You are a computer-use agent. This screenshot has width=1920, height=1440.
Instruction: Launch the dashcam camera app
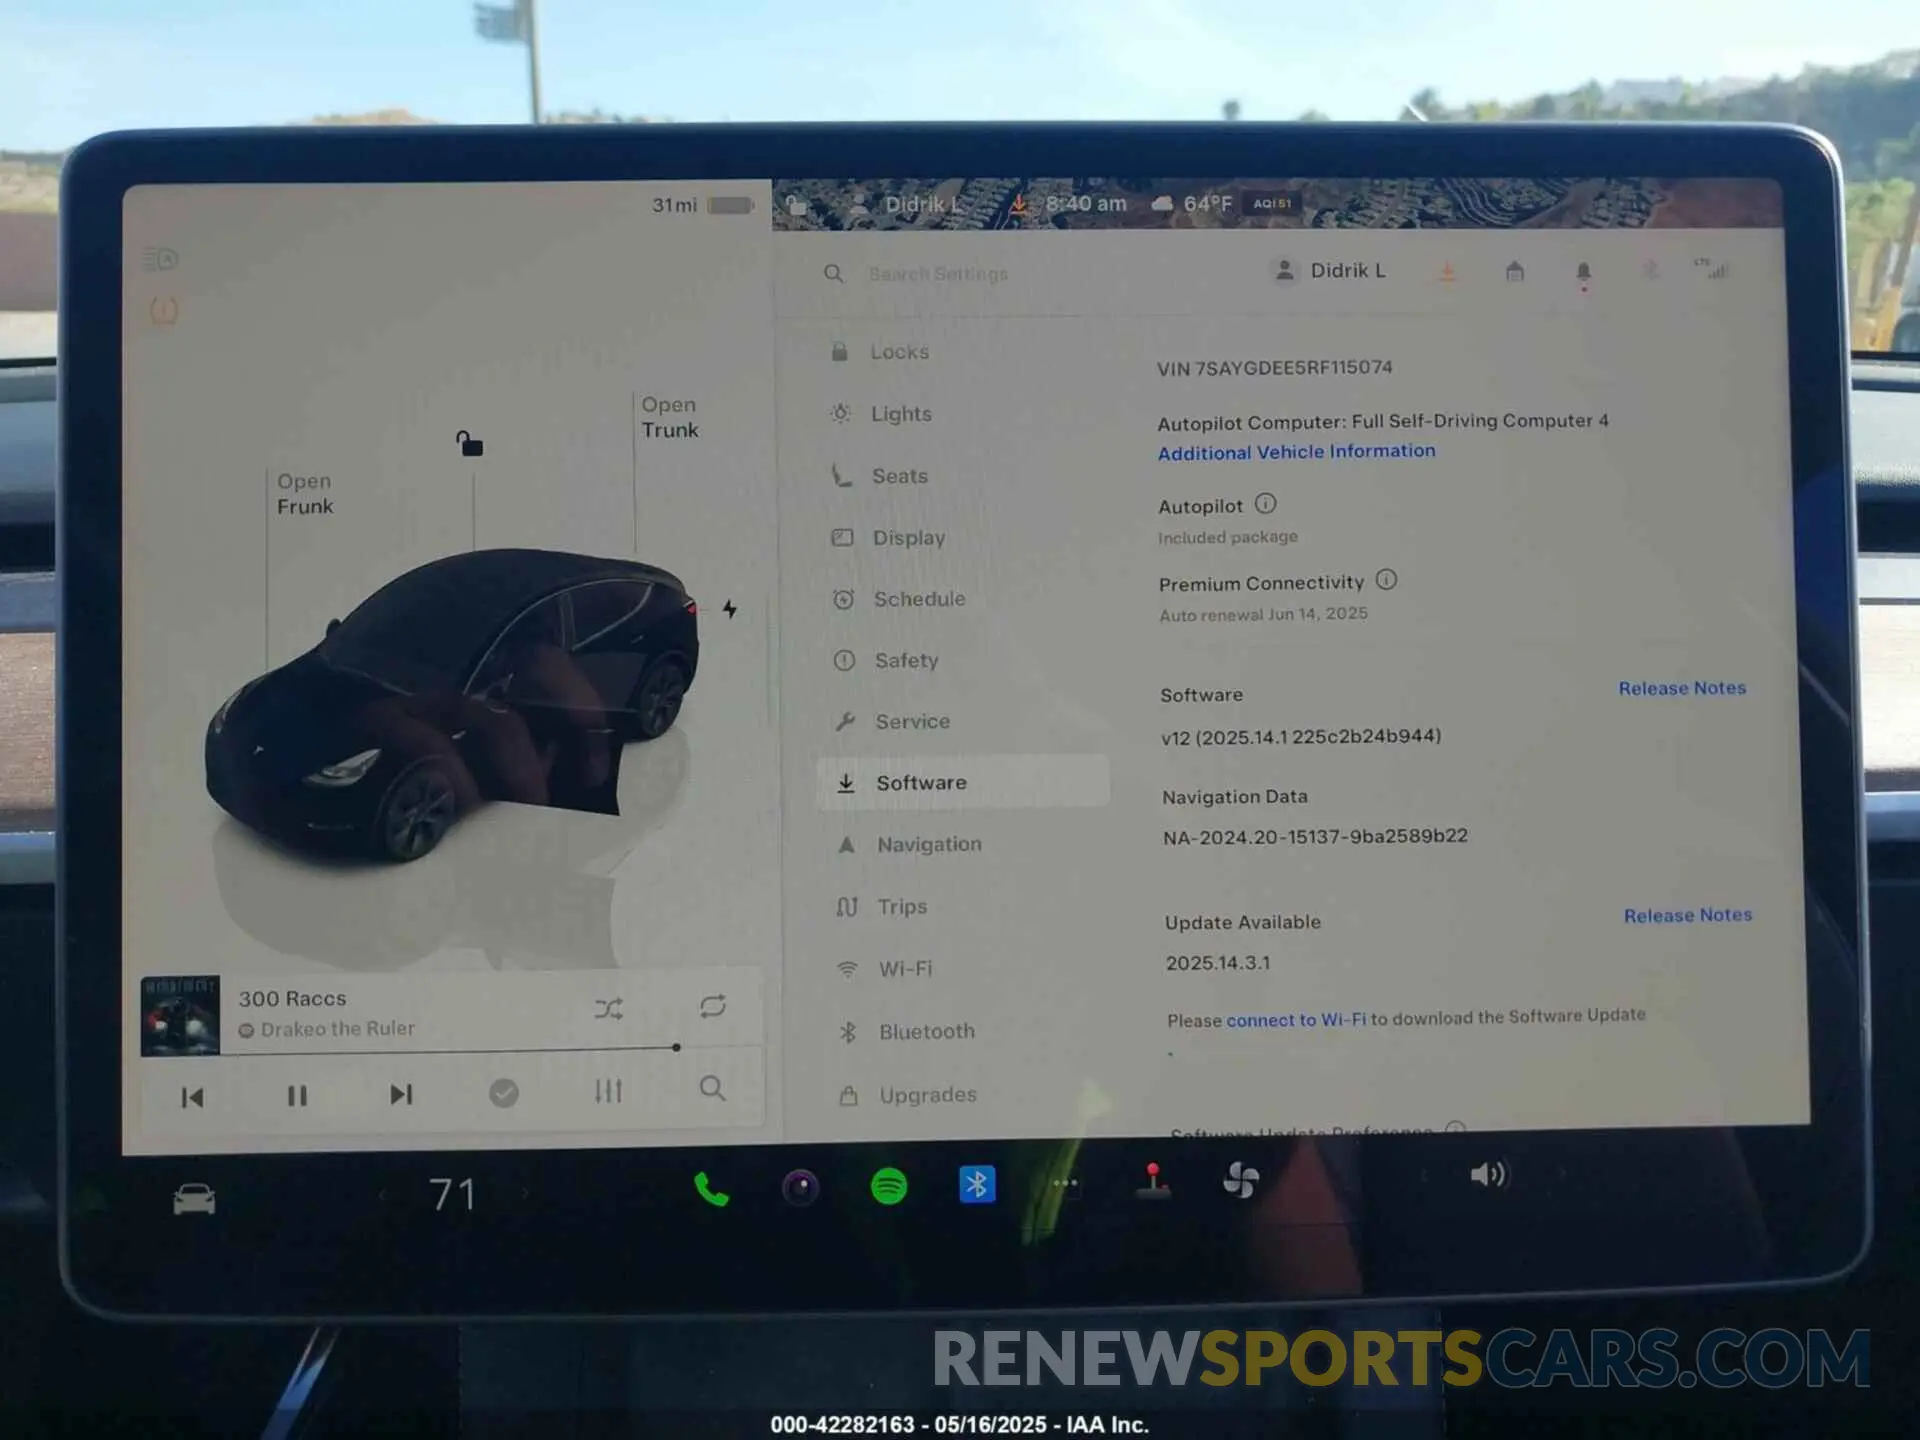point(800,1188)
